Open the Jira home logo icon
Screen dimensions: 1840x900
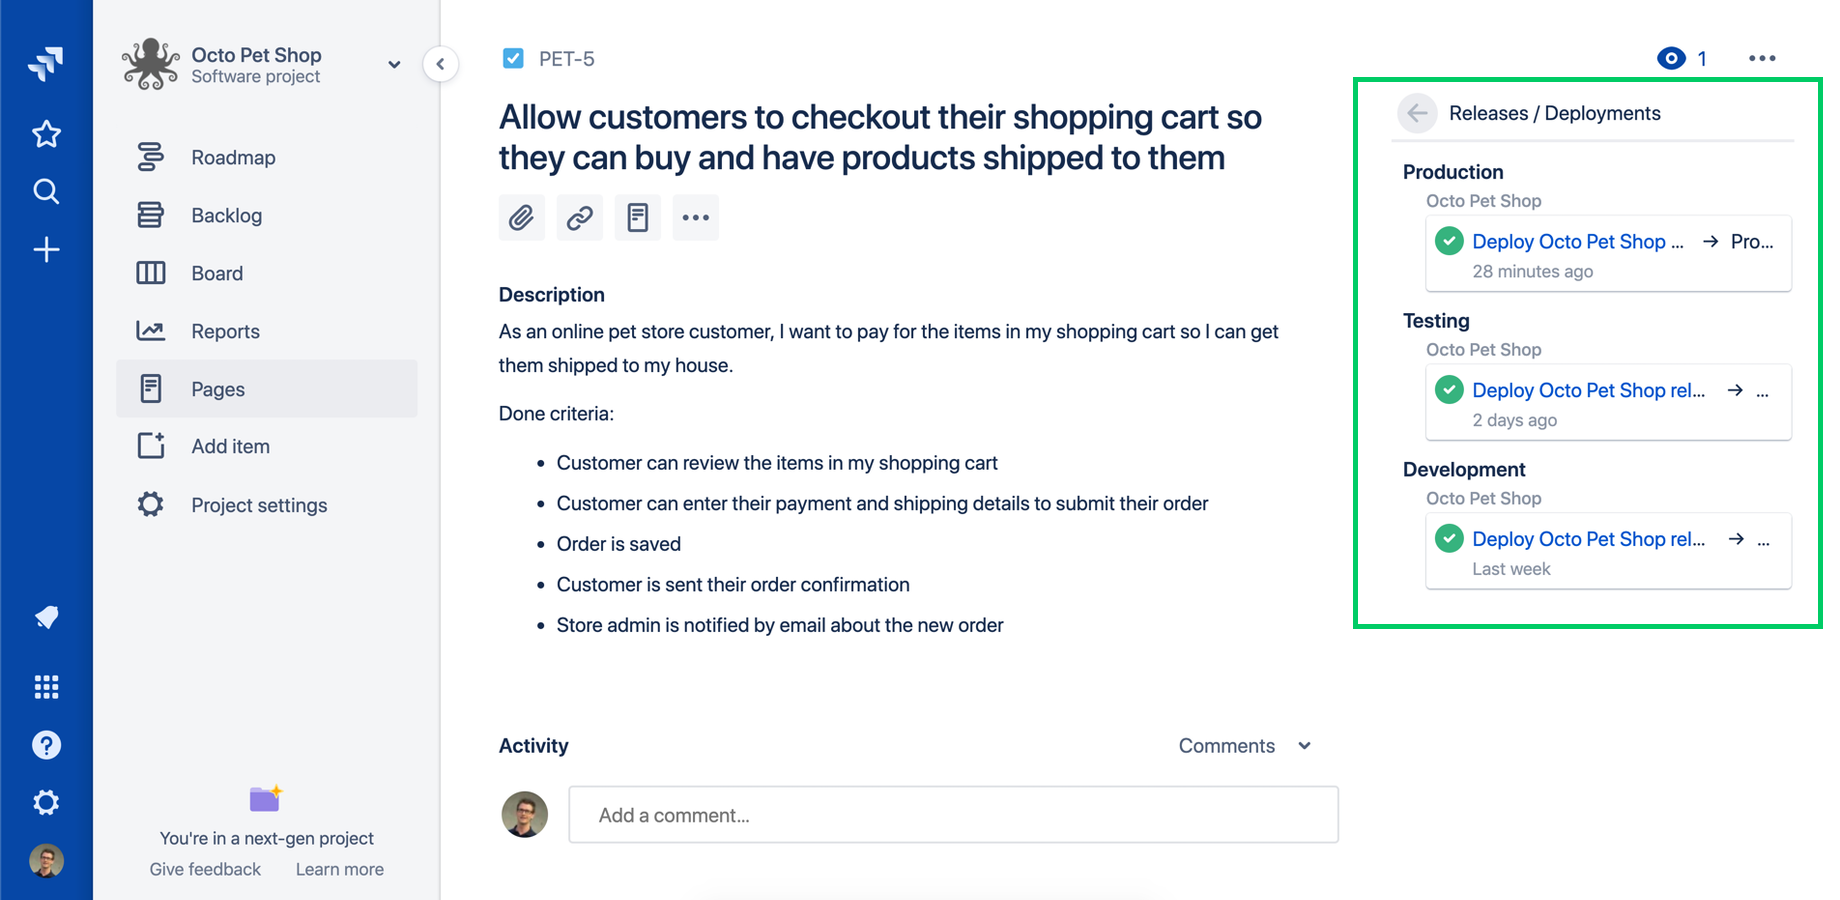tap(46, 63)
